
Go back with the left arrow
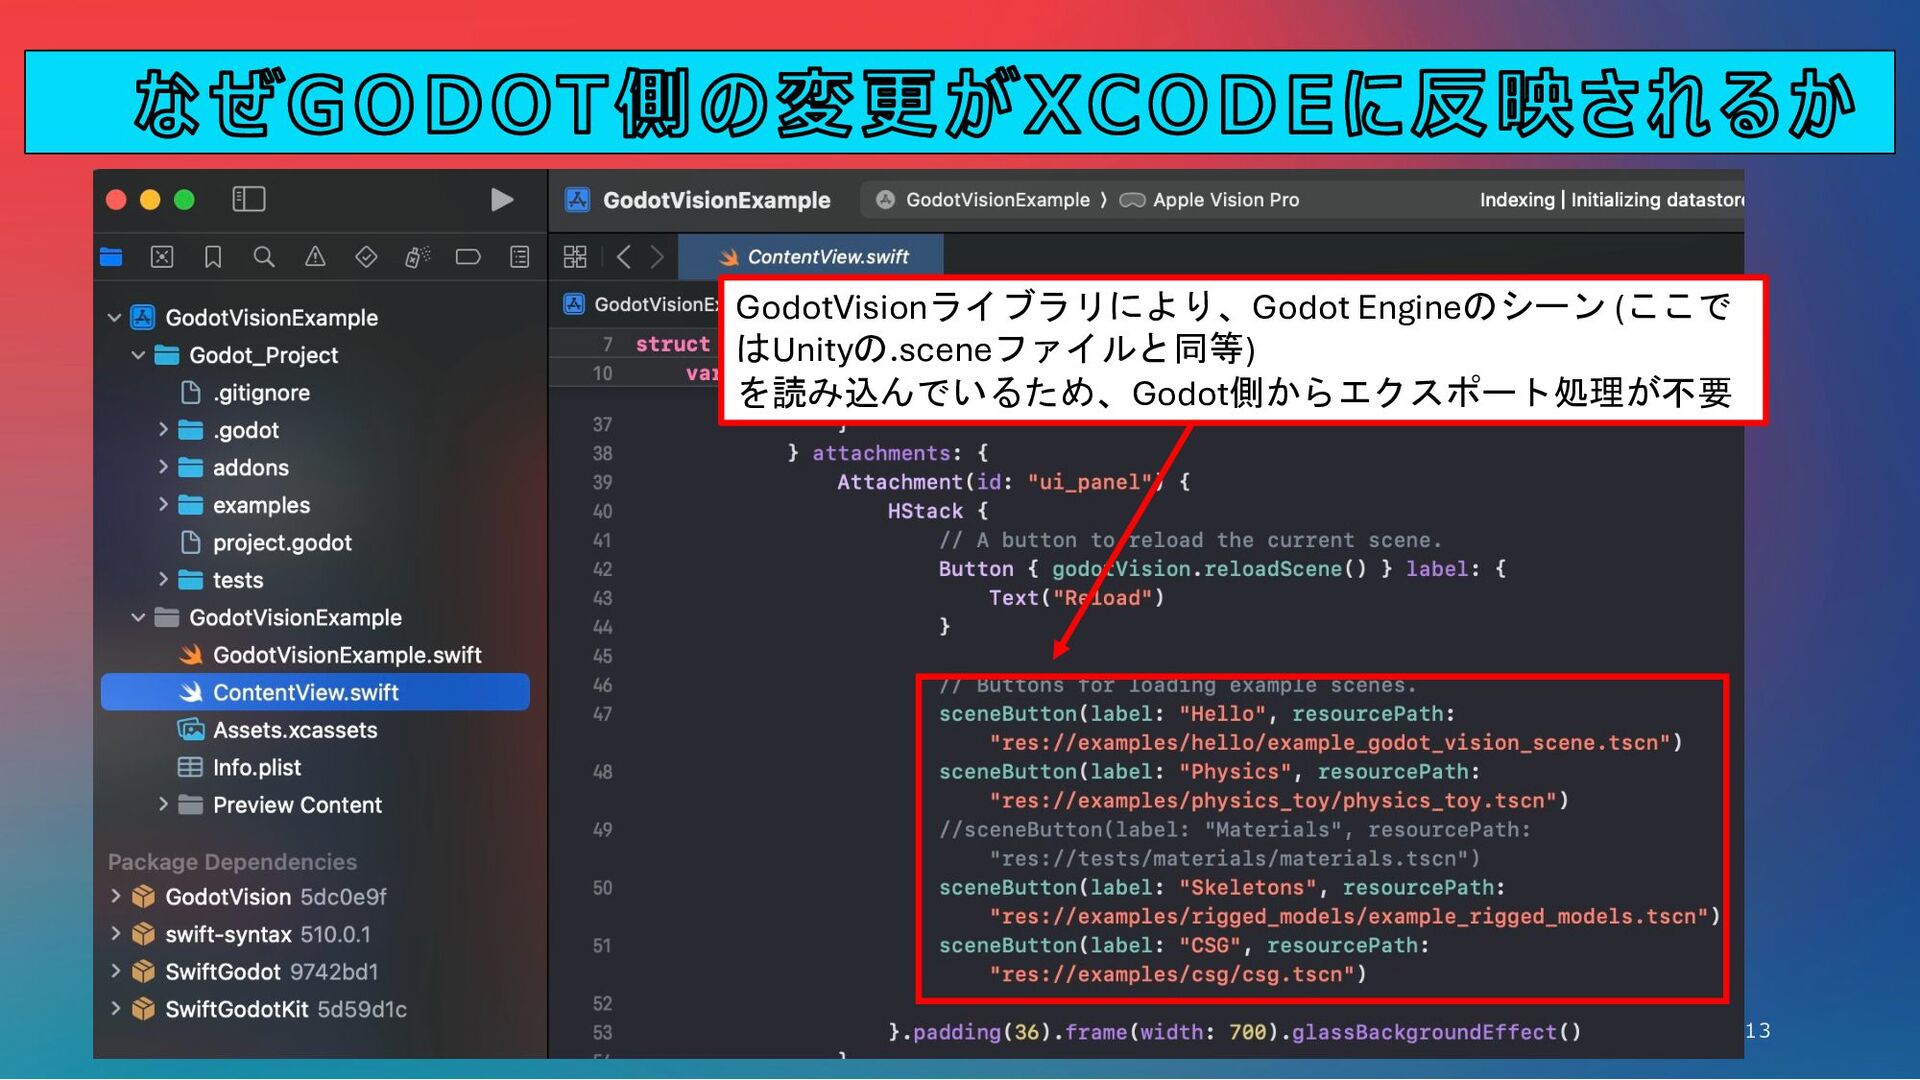(624, 258)
